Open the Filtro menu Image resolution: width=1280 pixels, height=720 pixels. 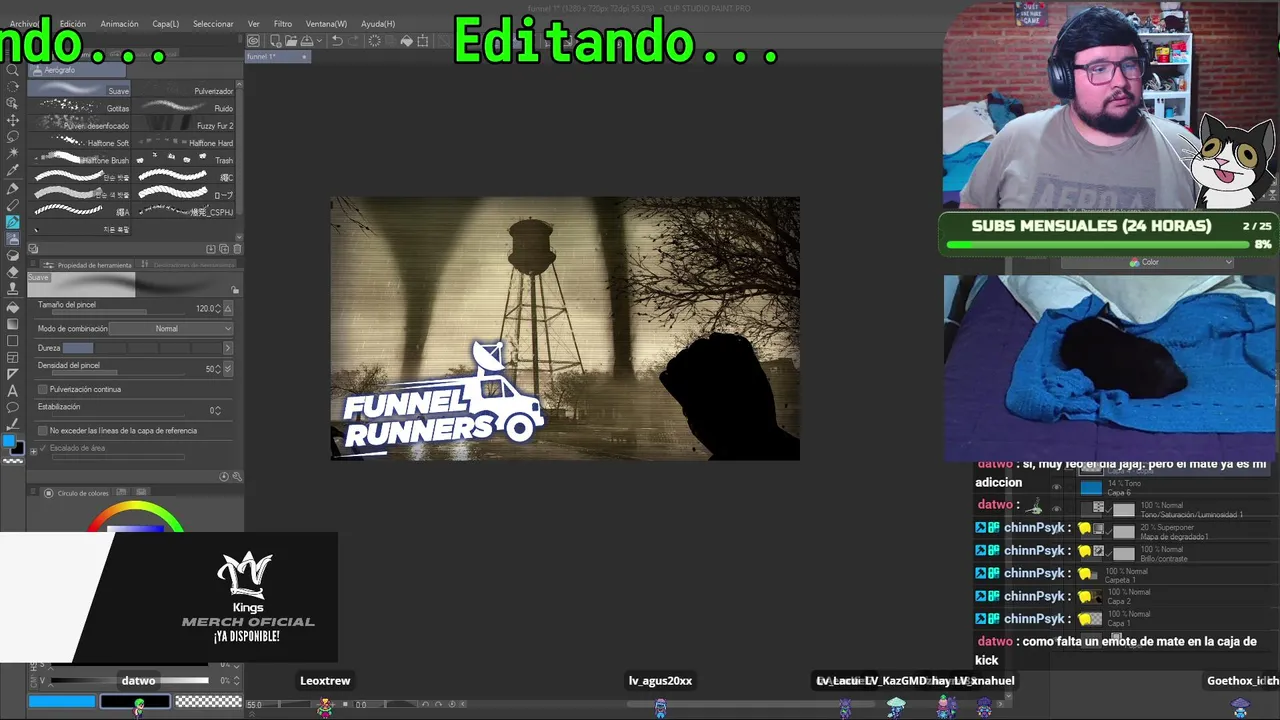point(283,24)
